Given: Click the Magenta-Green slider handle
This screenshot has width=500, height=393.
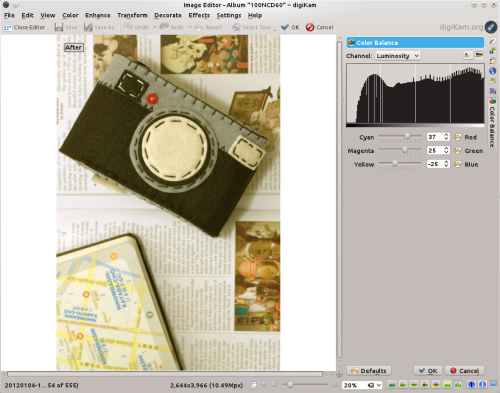Looking at the screenshot, I should pyautogui.click(x=405, y=150).
